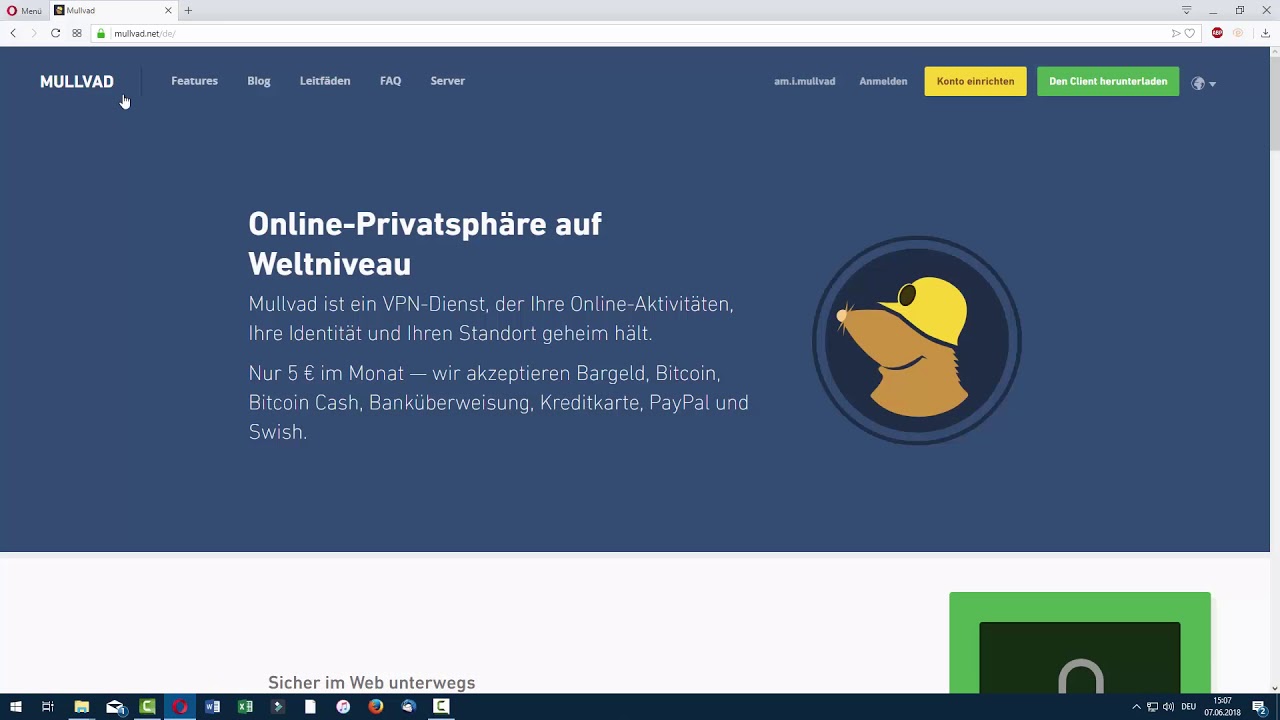Open File Explorer from taskbar
This screenshot has height=720, width=1280.
82,707
